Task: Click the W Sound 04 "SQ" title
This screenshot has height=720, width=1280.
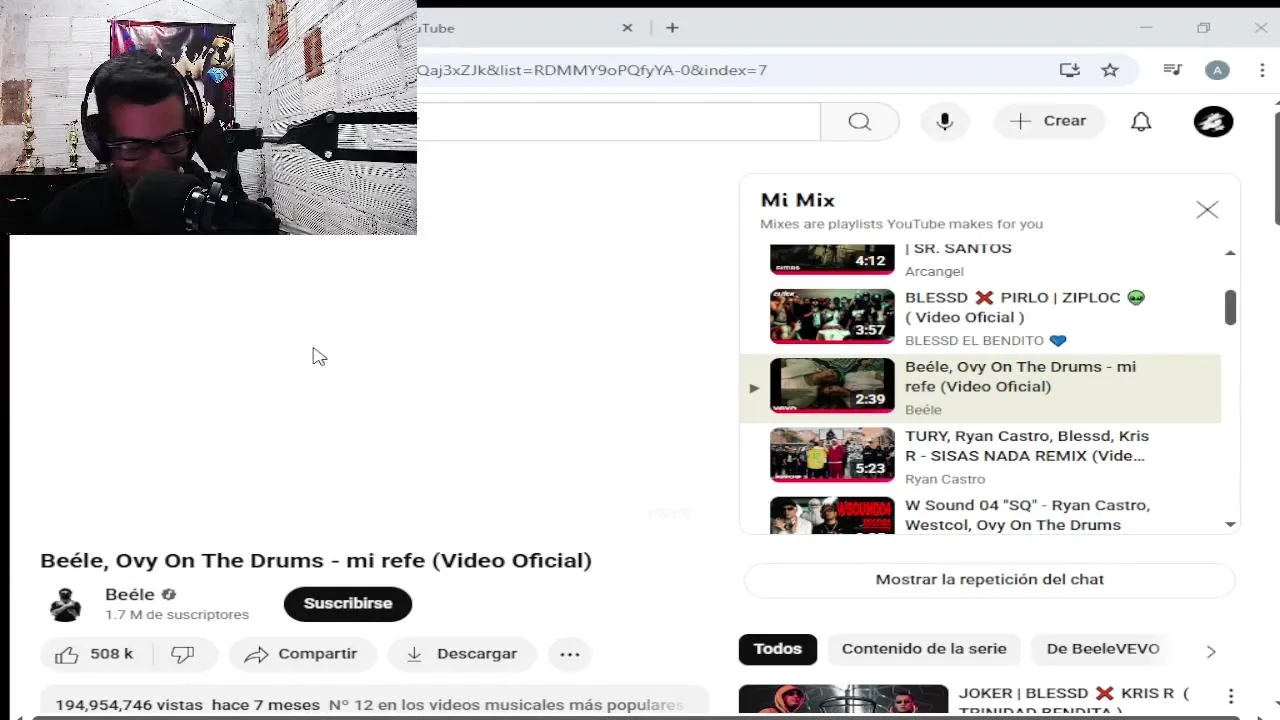Action: coord(1027,515)
